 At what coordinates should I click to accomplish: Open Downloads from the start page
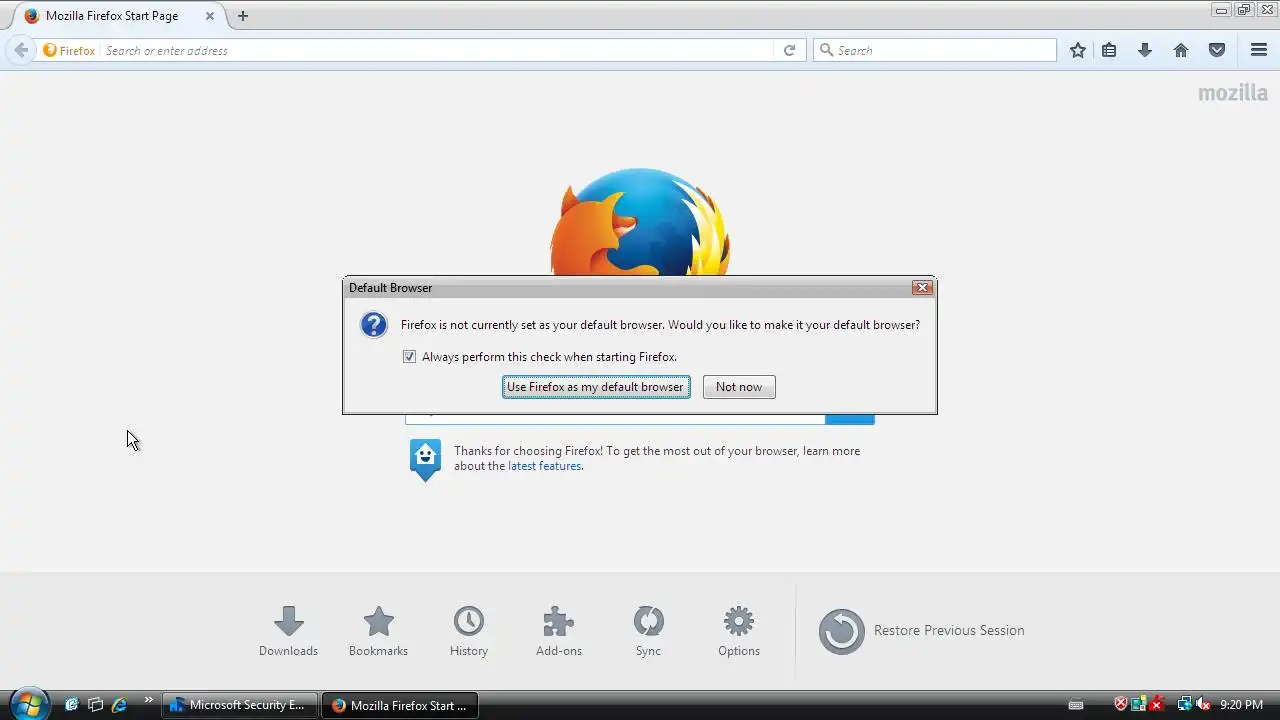click(x=288, y=632)
